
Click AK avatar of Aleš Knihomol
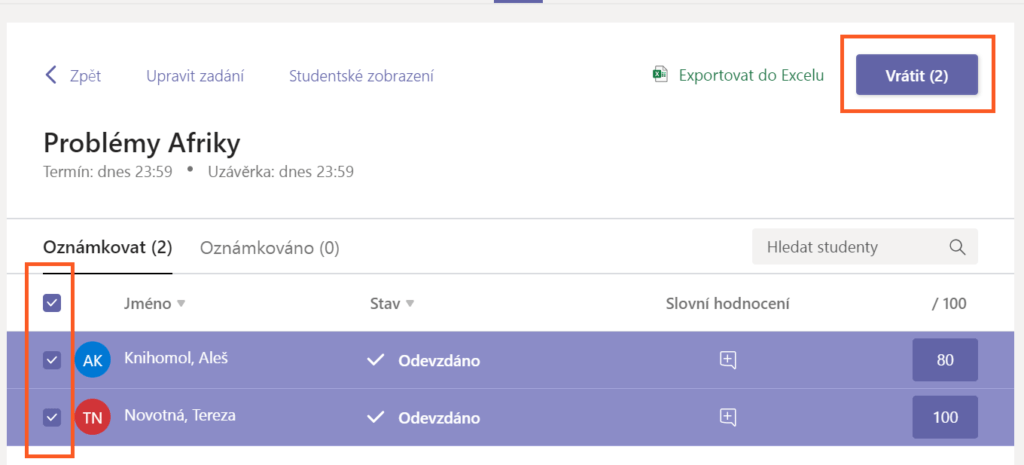[92, 361]
